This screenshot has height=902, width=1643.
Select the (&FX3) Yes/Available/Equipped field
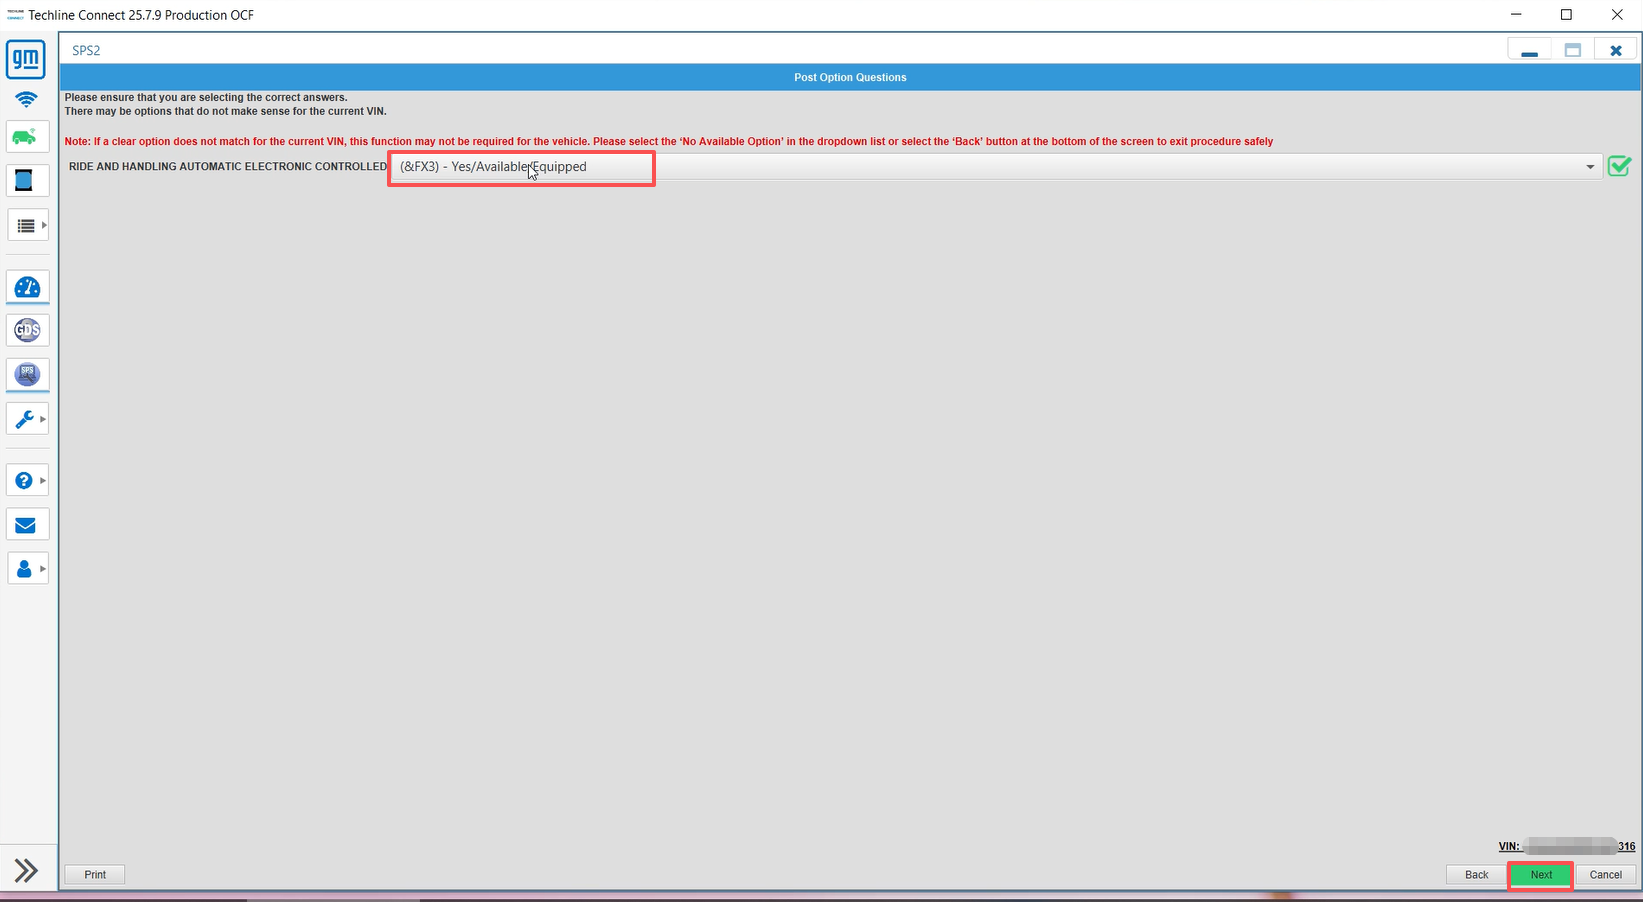click(x=521, y=168)
